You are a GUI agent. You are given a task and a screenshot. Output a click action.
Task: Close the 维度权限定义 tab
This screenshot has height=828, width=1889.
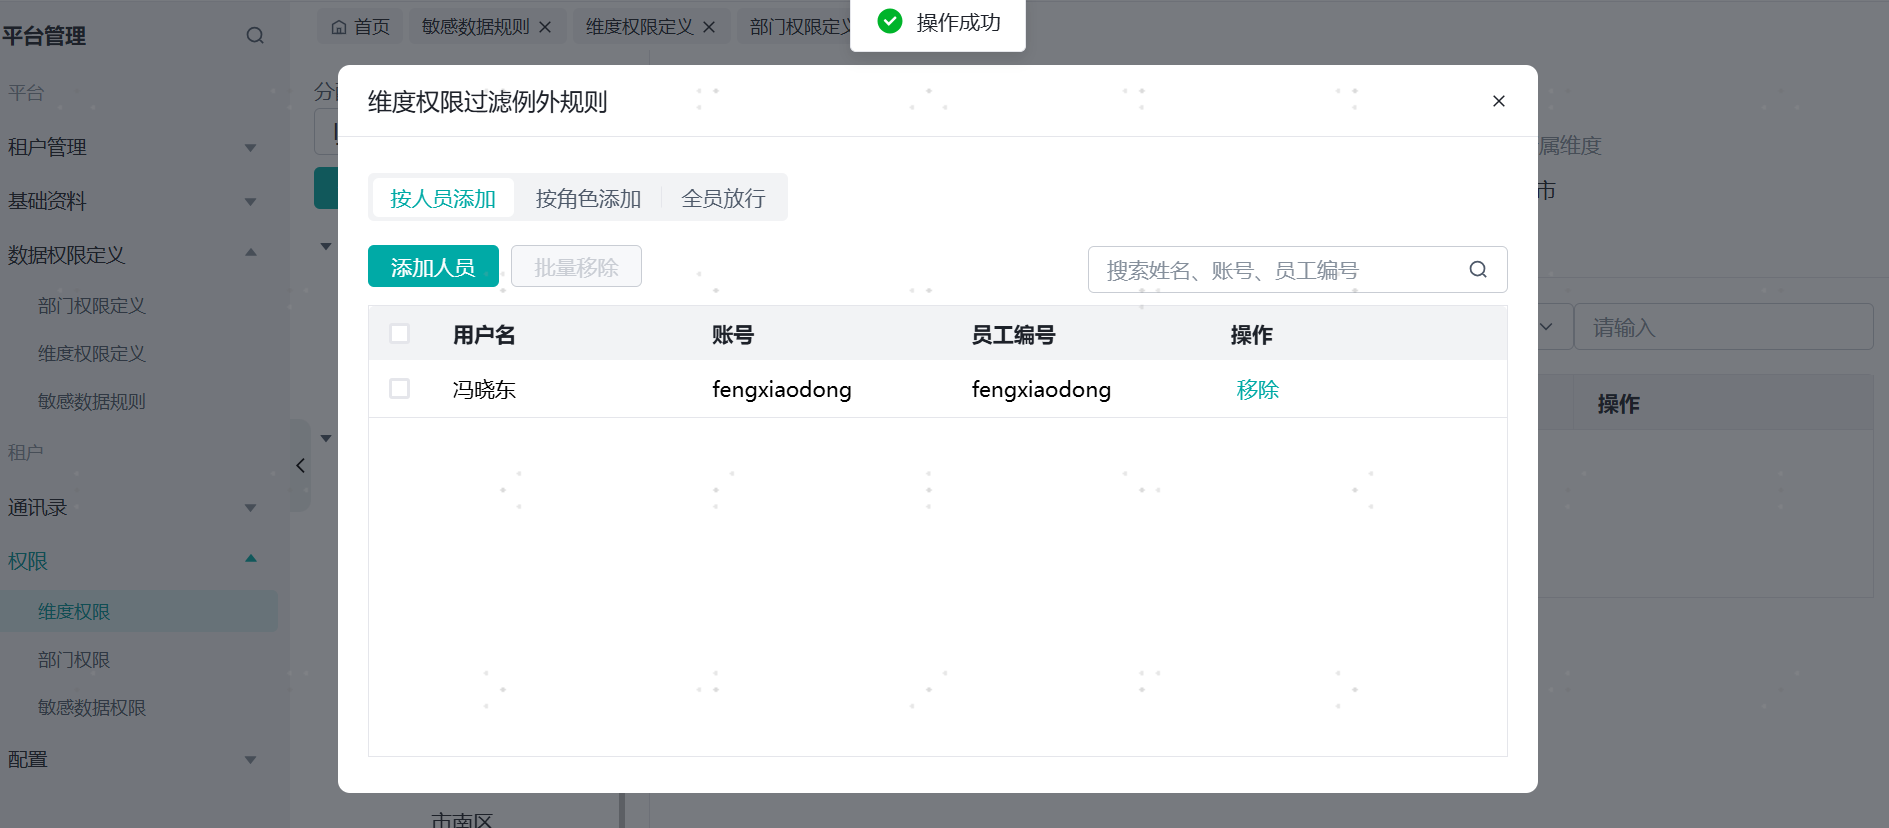(x=709, y=27)
